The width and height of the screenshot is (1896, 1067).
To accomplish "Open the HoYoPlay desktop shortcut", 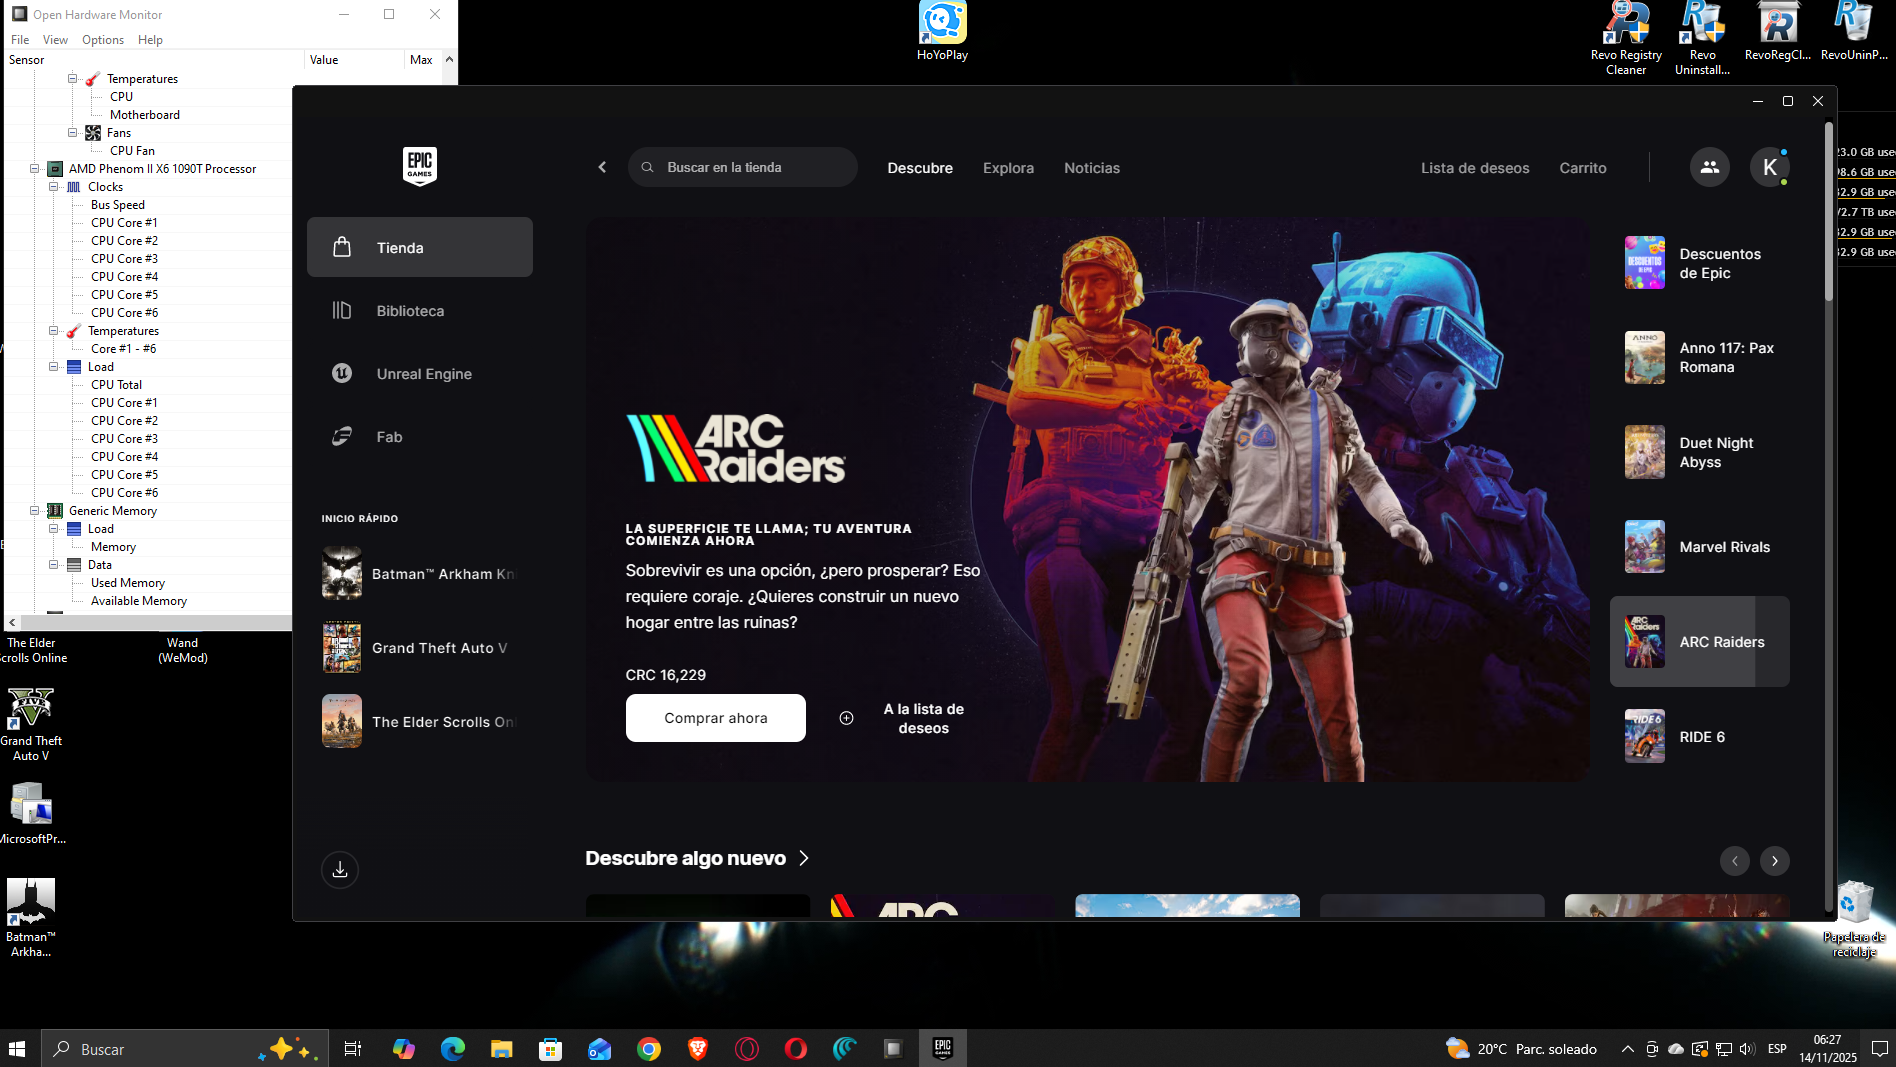I will (942, 32).
